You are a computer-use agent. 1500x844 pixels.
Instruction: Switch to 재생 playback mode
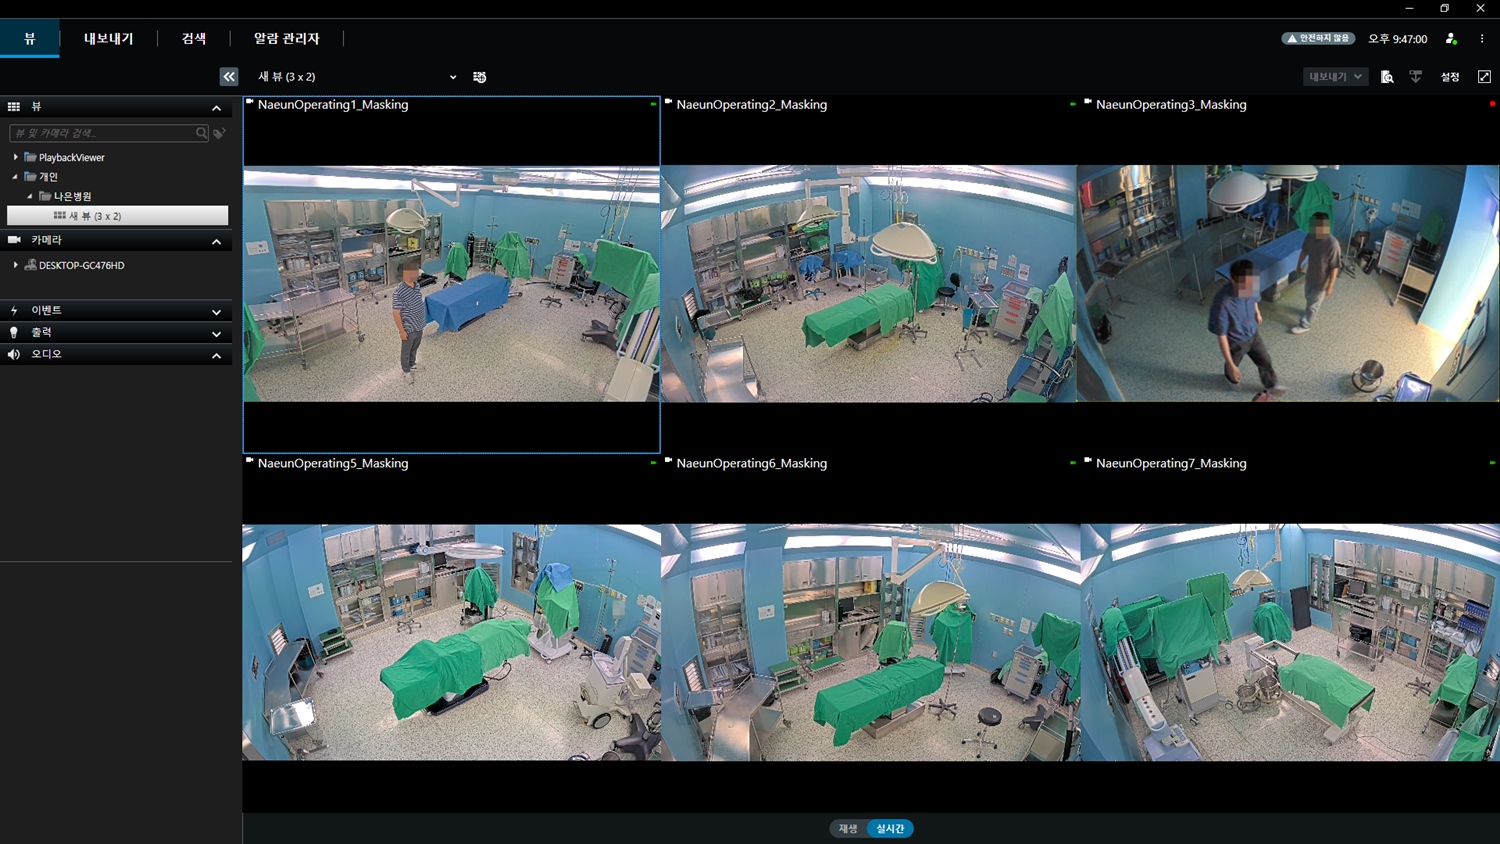(848, 828)
